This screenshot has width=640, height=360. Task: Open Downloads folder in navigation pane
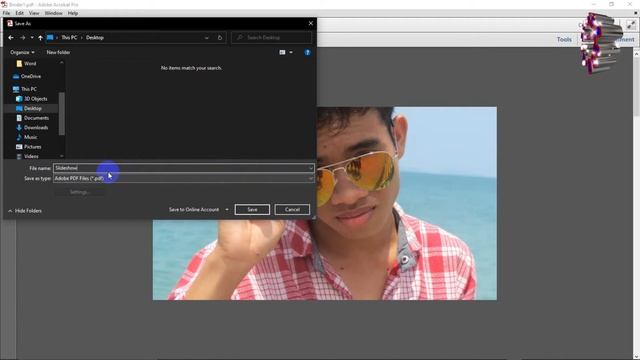click(x=36, y=128)
